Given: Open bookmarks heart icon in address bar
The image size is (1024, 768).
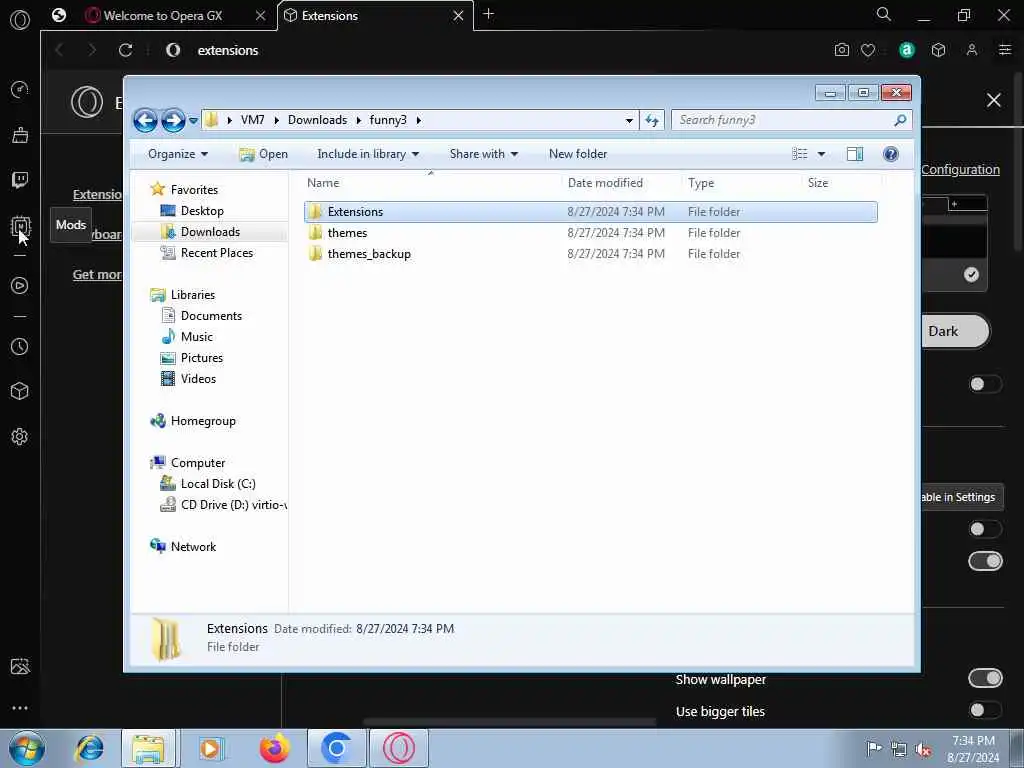Looking at the screenshot, I should point(868,50).
